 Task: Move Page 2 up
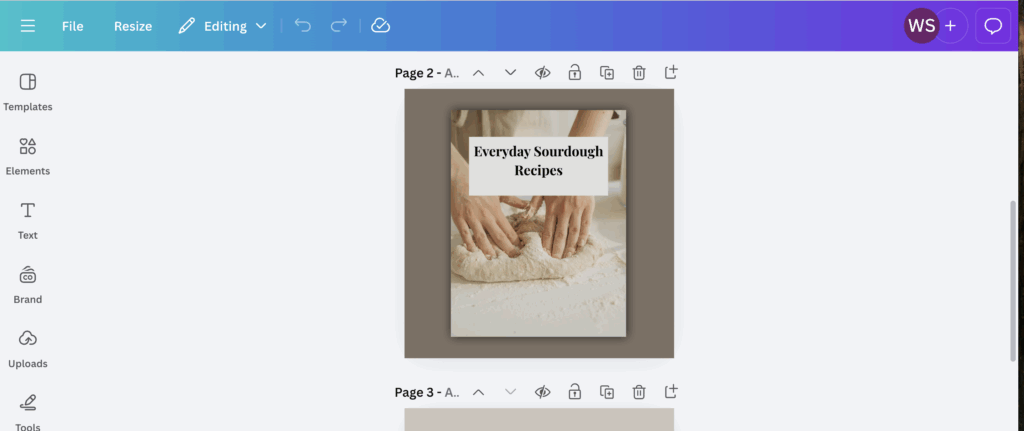pos(479,72)
